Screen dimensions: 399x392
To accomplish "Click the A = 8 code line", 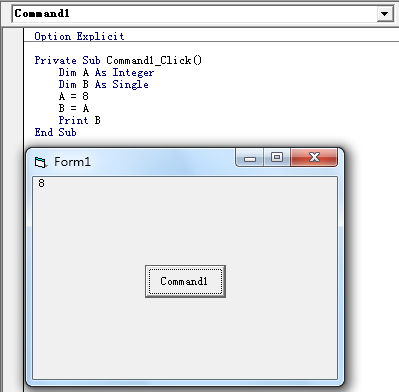I will (x=74, y=96).
